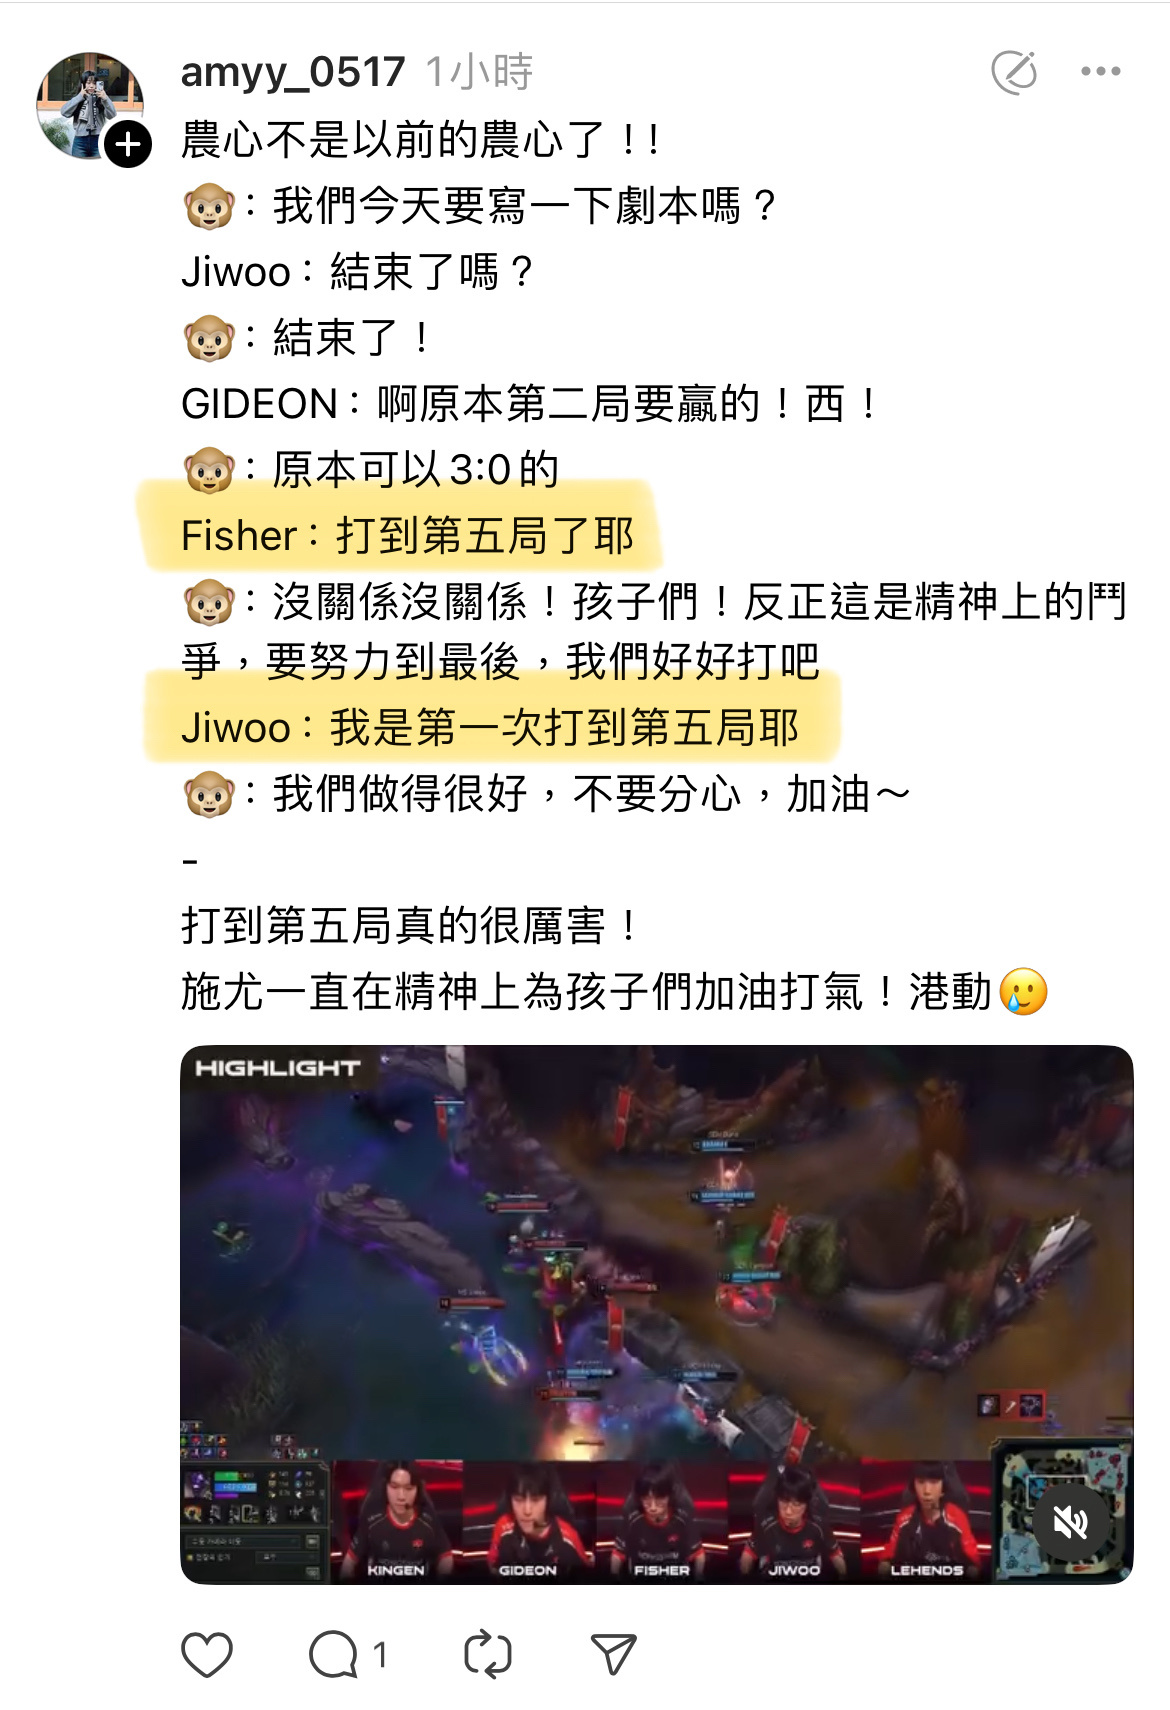This screenshot has height=1710, width=1170.
Task: Open the three-dot more options menu
Action: (1100, 71)
